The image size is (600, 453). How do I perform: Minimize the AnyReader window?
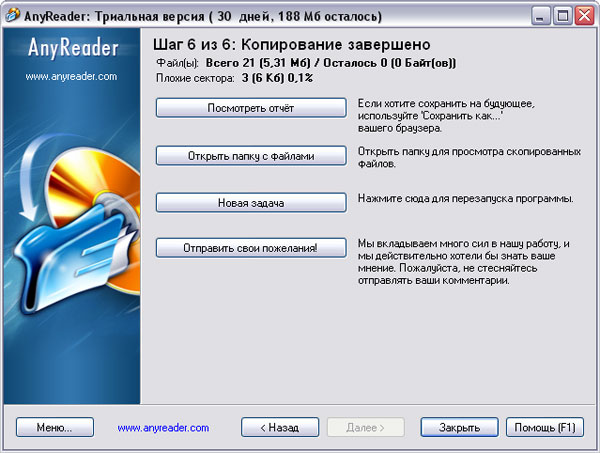tap(541, 16)
